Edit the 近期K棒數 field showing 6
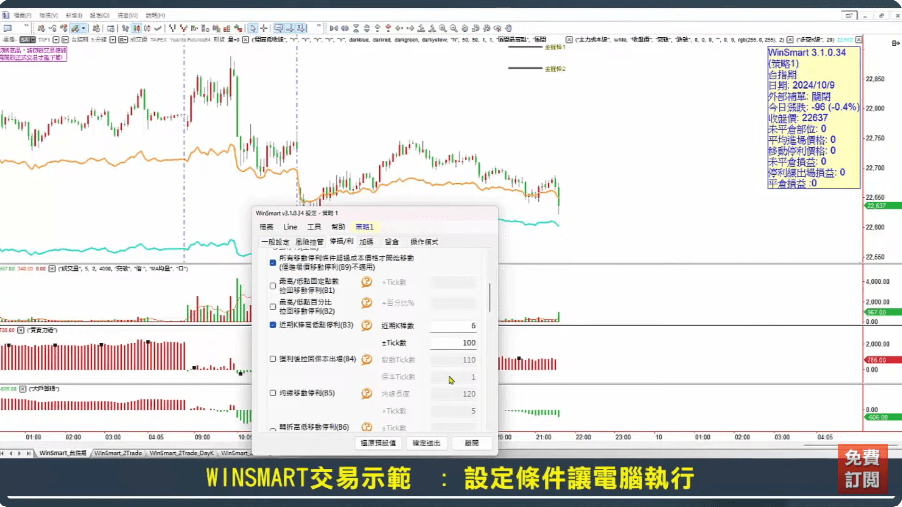 tap(453, 326)
